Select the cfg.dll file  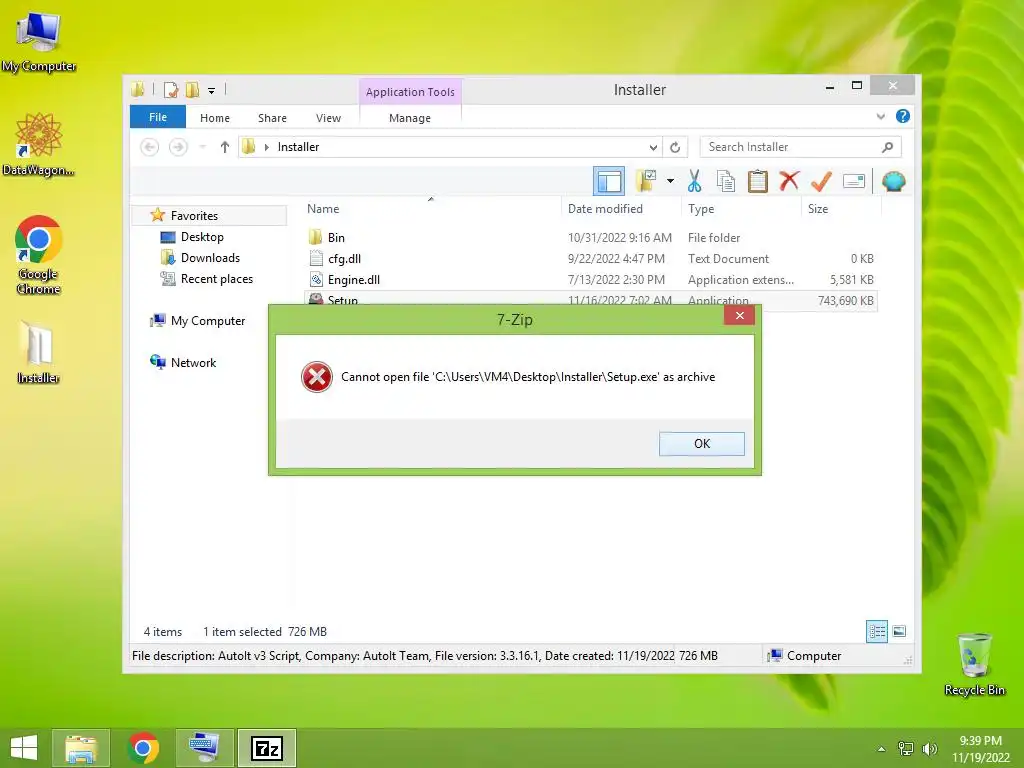[590, 259]
